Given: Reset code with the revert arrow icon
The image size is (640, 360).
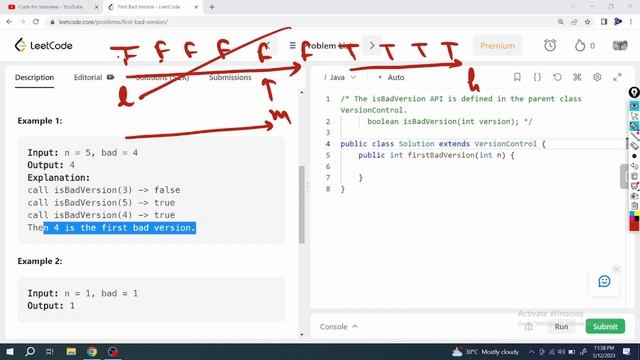Looking at the screenshot, I should pyautogui.click(x=557, y=77).
